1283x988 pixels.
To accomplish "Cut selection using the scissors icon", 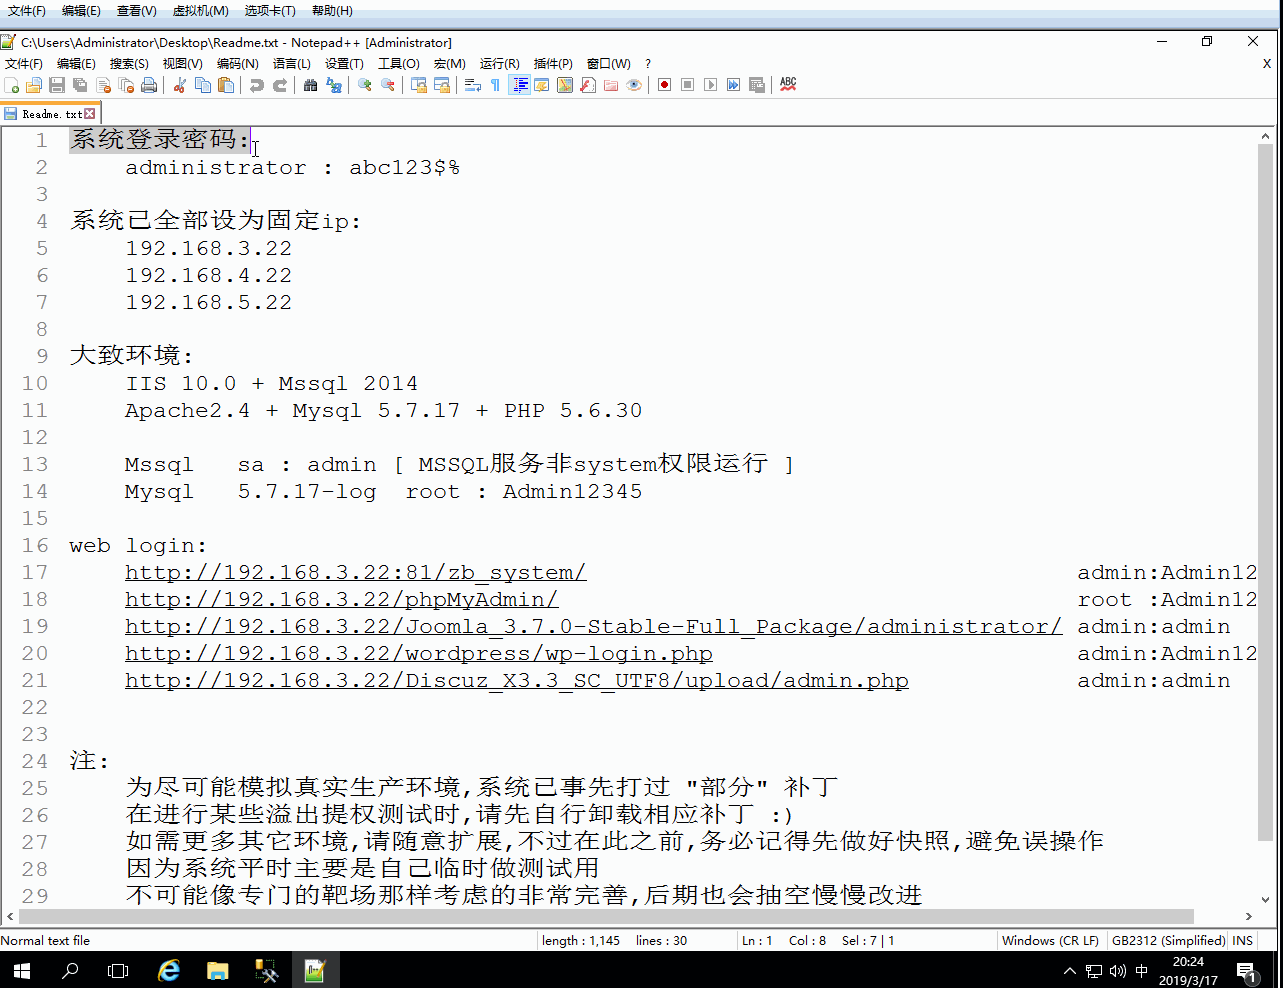I will [x=179, y=85].
